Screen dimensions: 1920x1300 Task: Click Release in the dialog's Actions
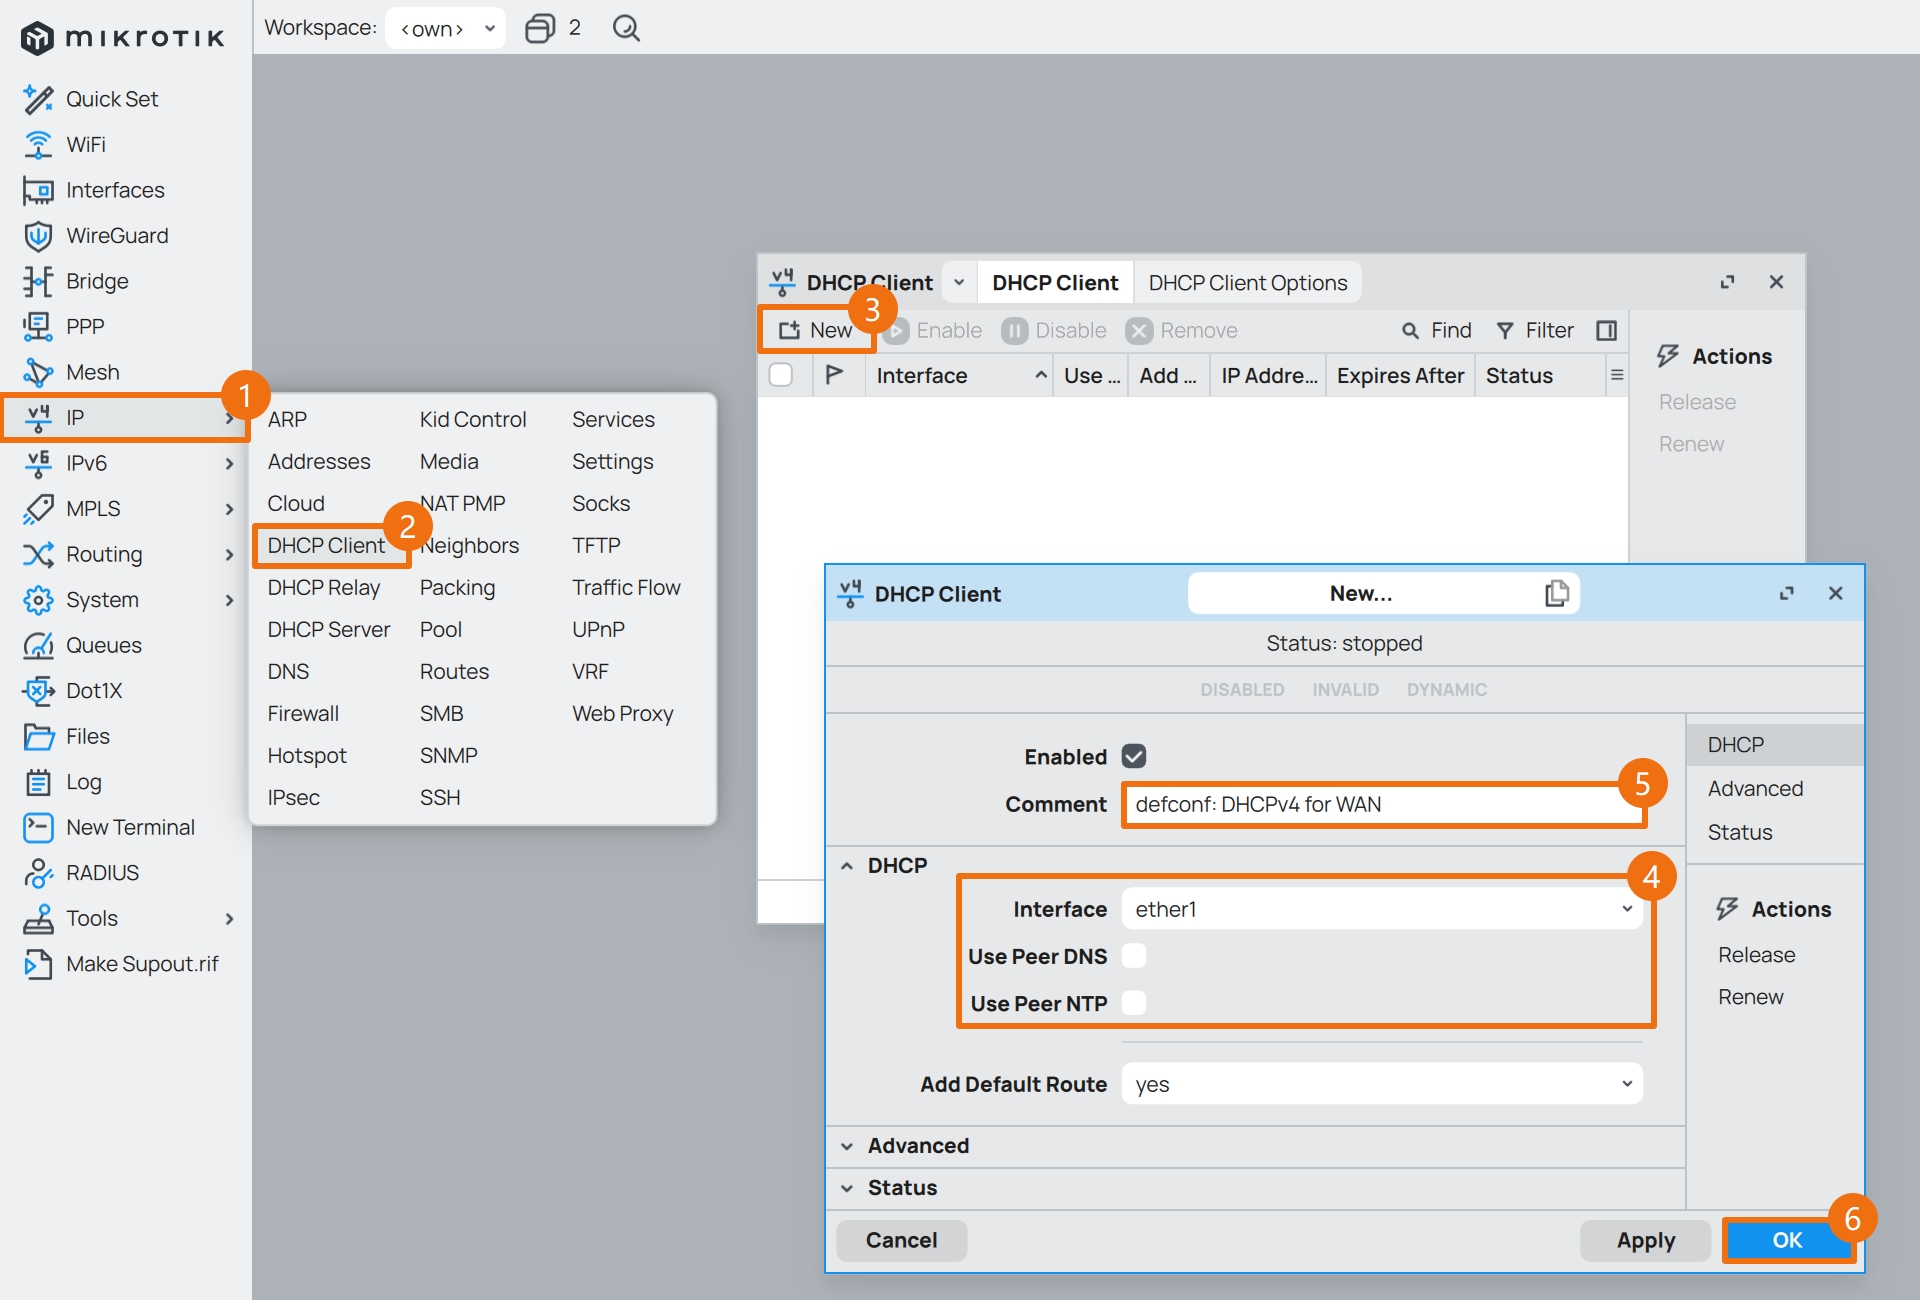click(1757, 955)
